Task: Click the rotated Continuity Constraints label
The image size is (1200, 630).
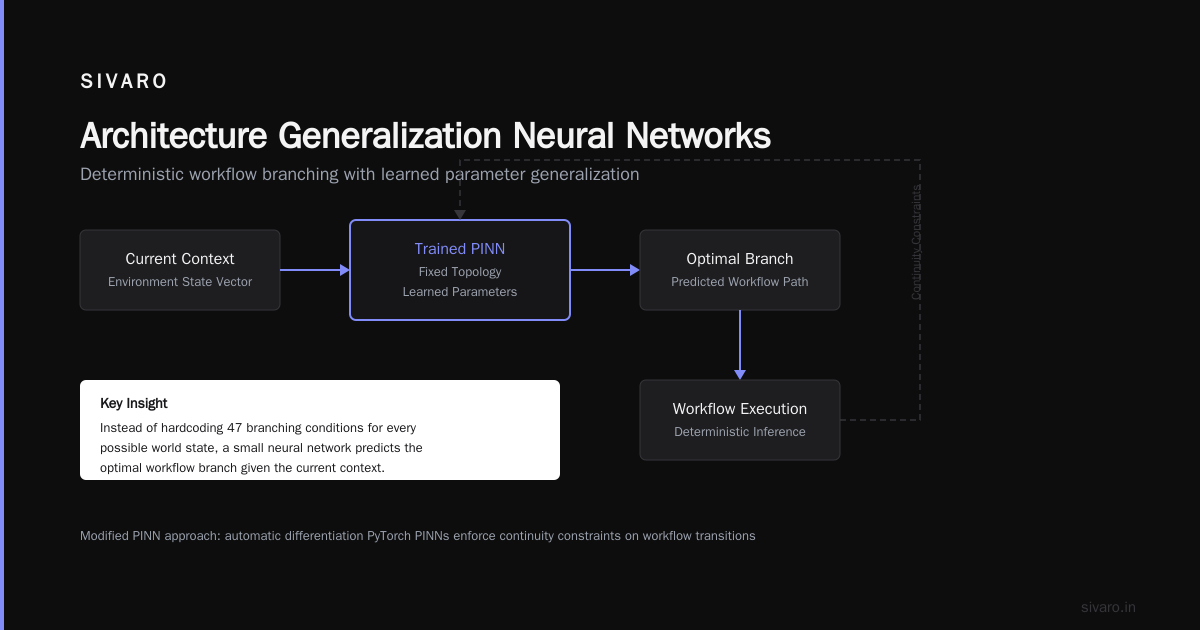Action: tap(917, 242)
